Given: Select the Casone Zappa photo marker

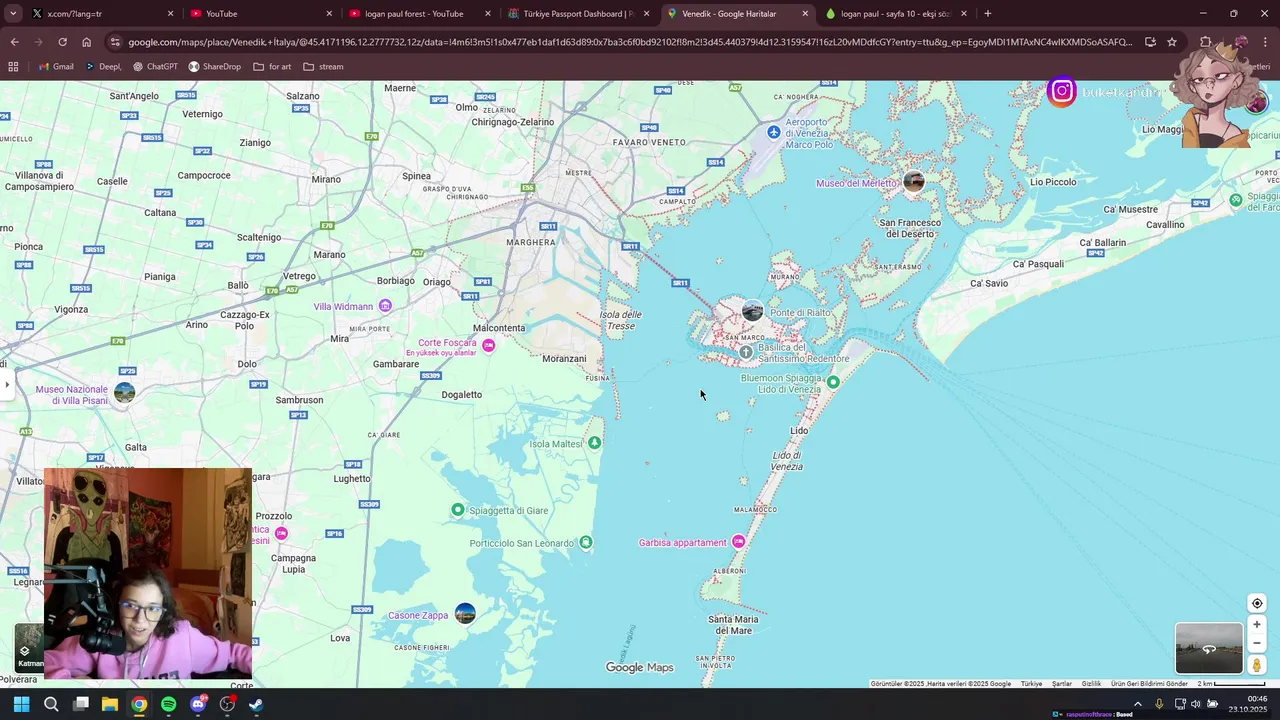Looking at the screenshot, I should 465,613.
